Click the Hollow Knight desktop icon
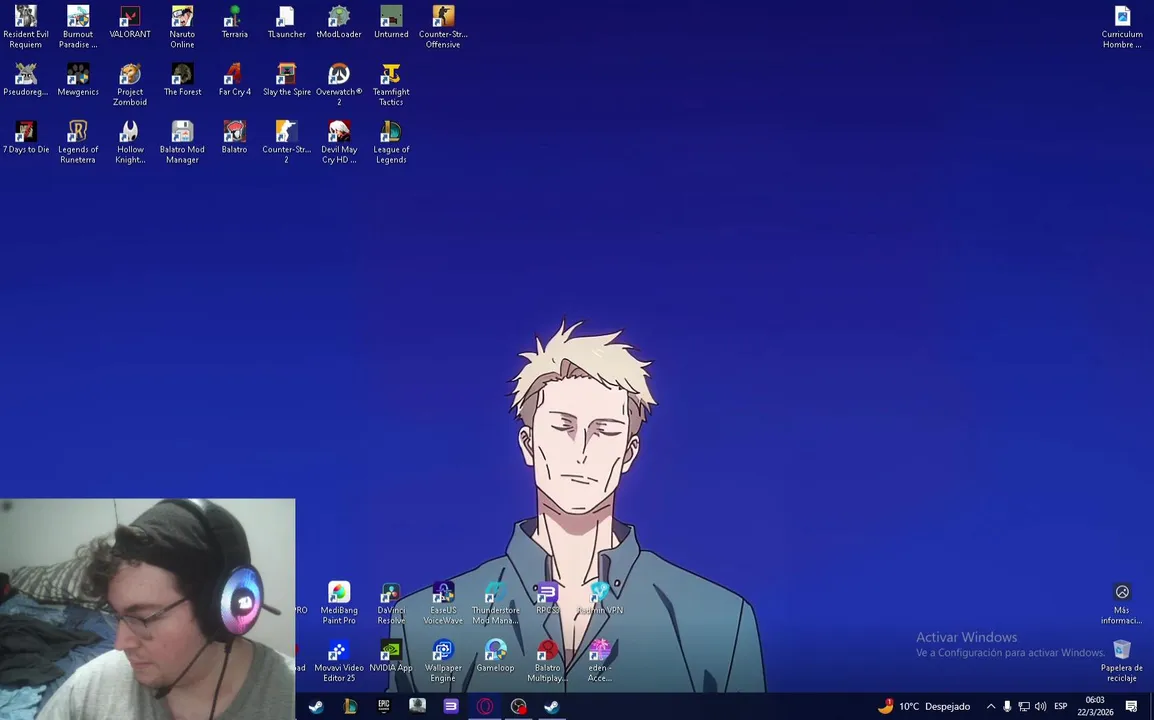Screen dimensions: 1154x720 (130, 141)
